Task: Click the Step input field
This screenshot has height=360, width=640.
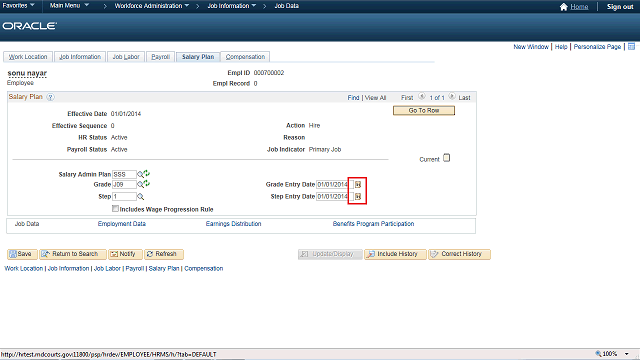Action: pyautogui.click(x=124, y=196)
